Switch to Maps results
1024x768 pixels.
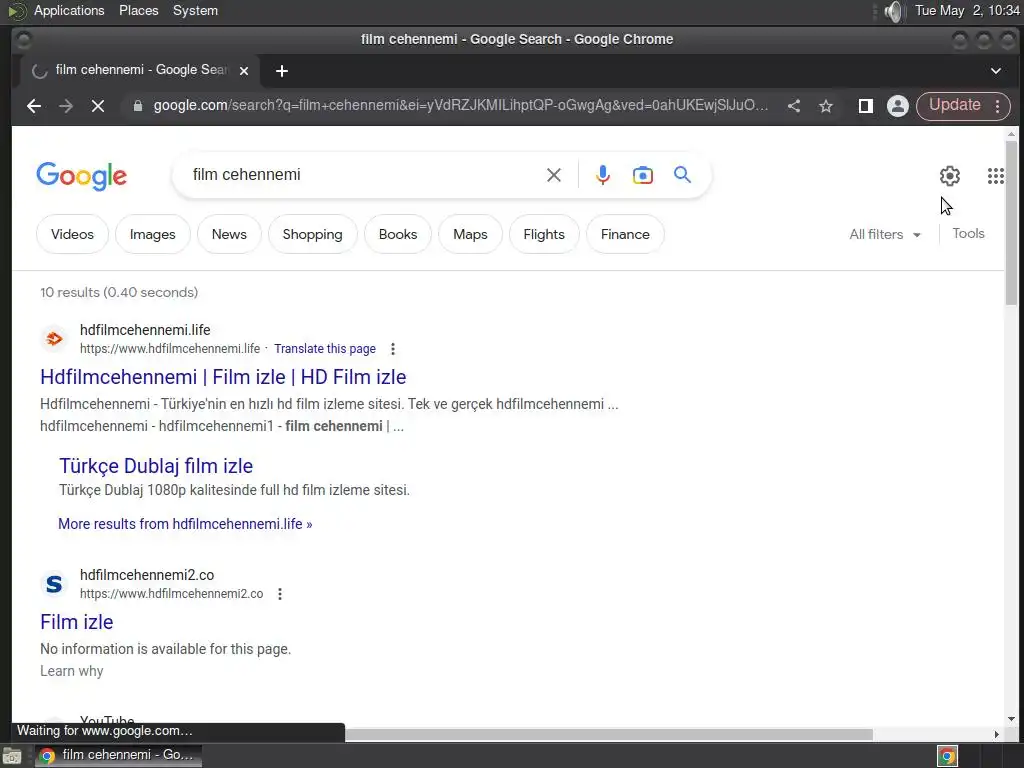coord(470,234)
